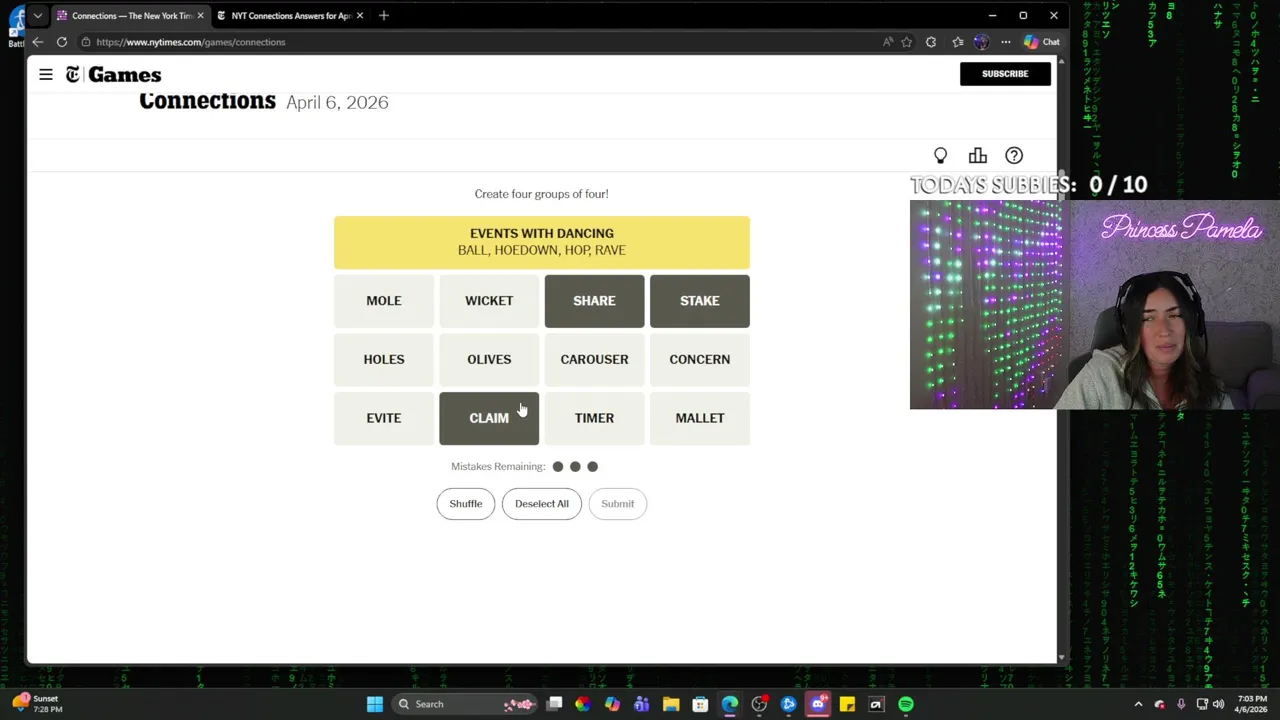Image resolution: width=1280 pixels, height=720 pixels.
Task: Click the Games logo link
Action: 125,75
